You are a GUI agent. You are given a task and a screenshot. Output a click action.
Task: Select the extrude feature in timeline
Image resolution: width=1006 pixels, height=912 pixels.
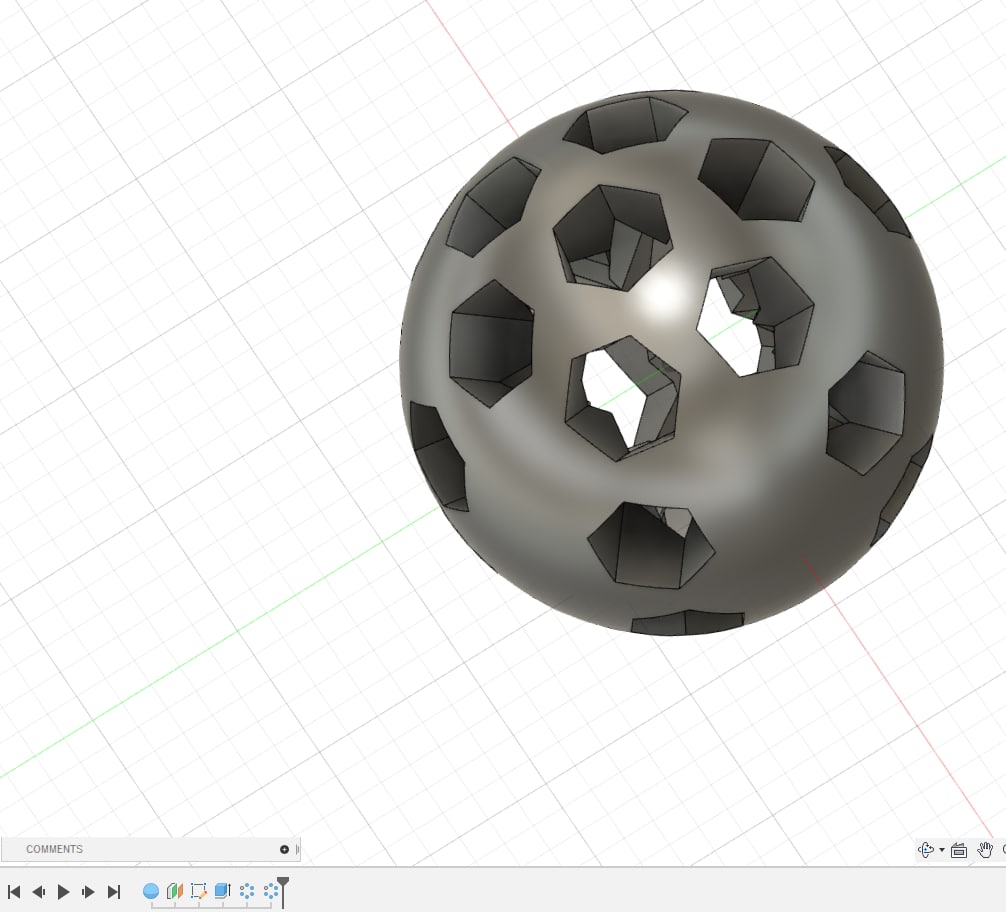coord(223,891)
